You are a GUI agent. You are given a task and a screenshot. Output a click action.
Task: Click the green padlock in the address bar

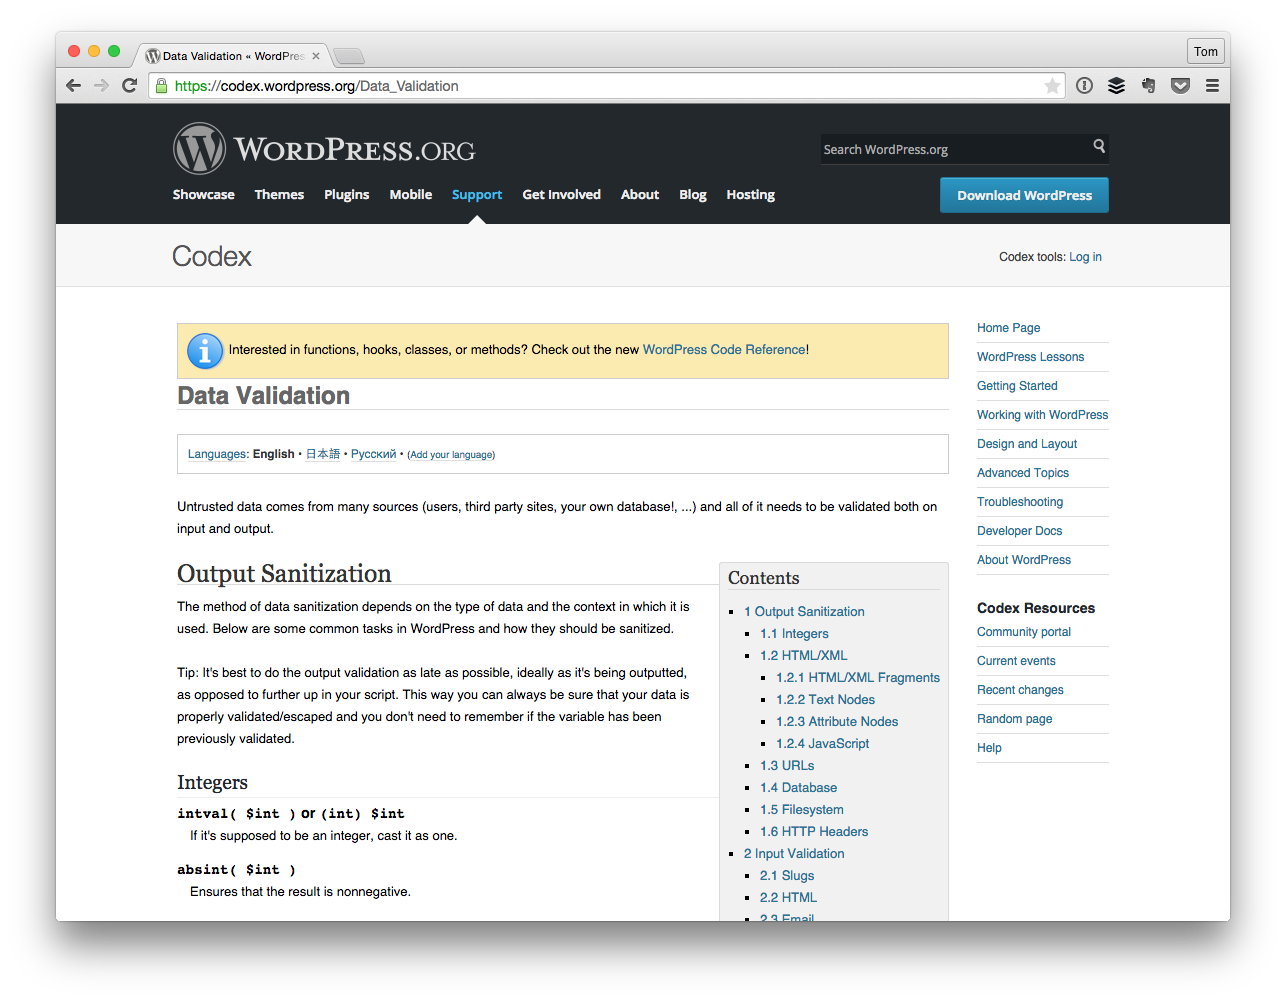161,86
